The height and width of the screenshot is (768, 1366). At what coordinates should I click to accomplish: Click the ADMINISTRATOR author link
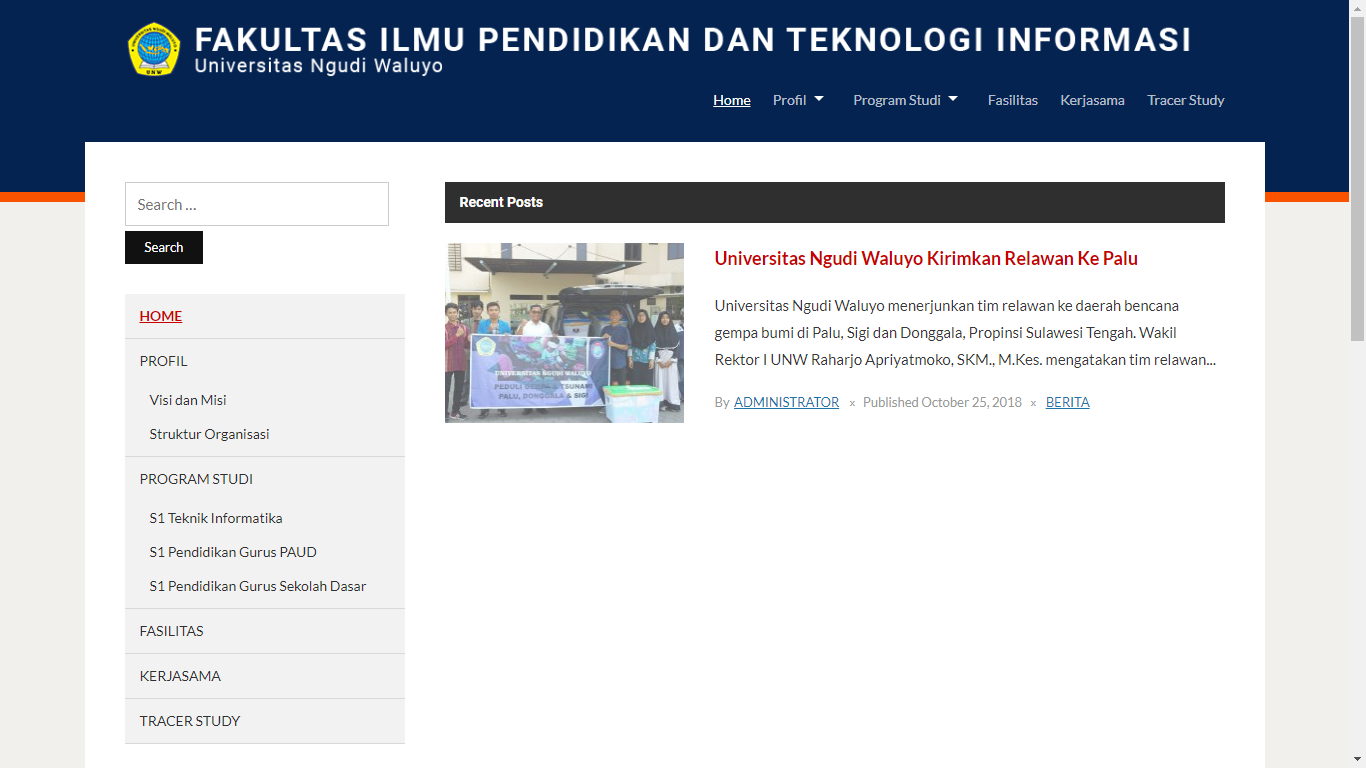786,402
